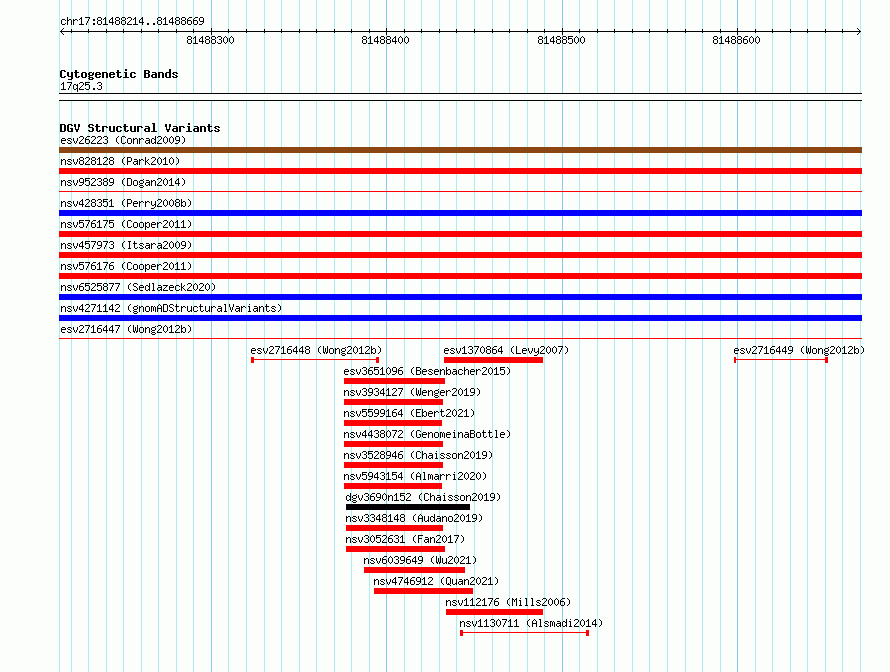Open nsv1130711 (Alsmadi2014) label
The width and height of the screenshot is (890, 672).
coord(531,623)
